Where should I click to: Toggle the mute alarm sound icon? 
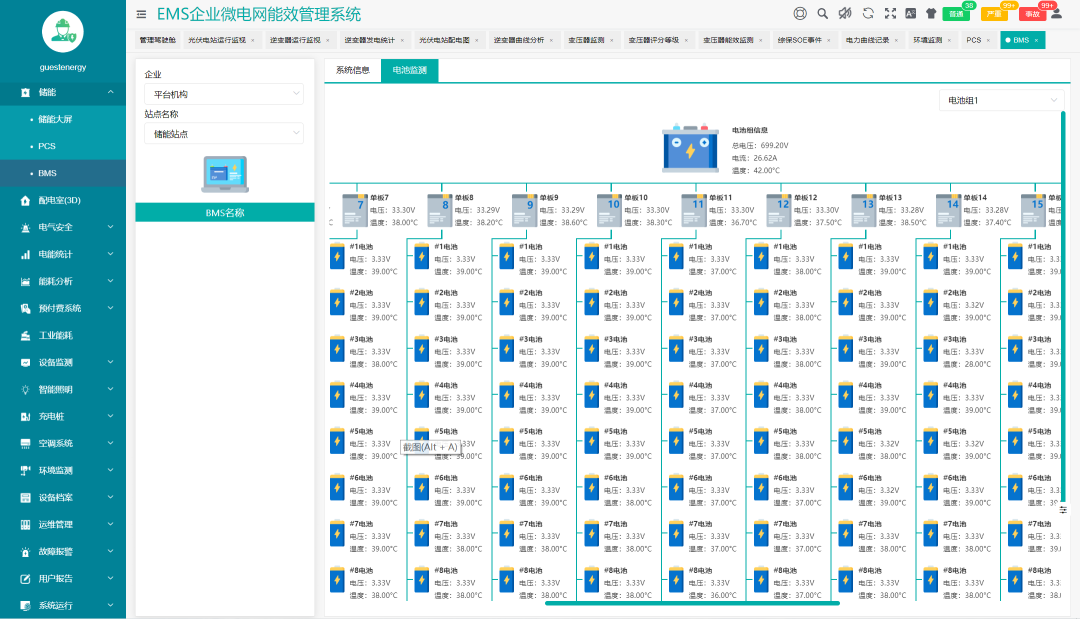coord(845,14)
